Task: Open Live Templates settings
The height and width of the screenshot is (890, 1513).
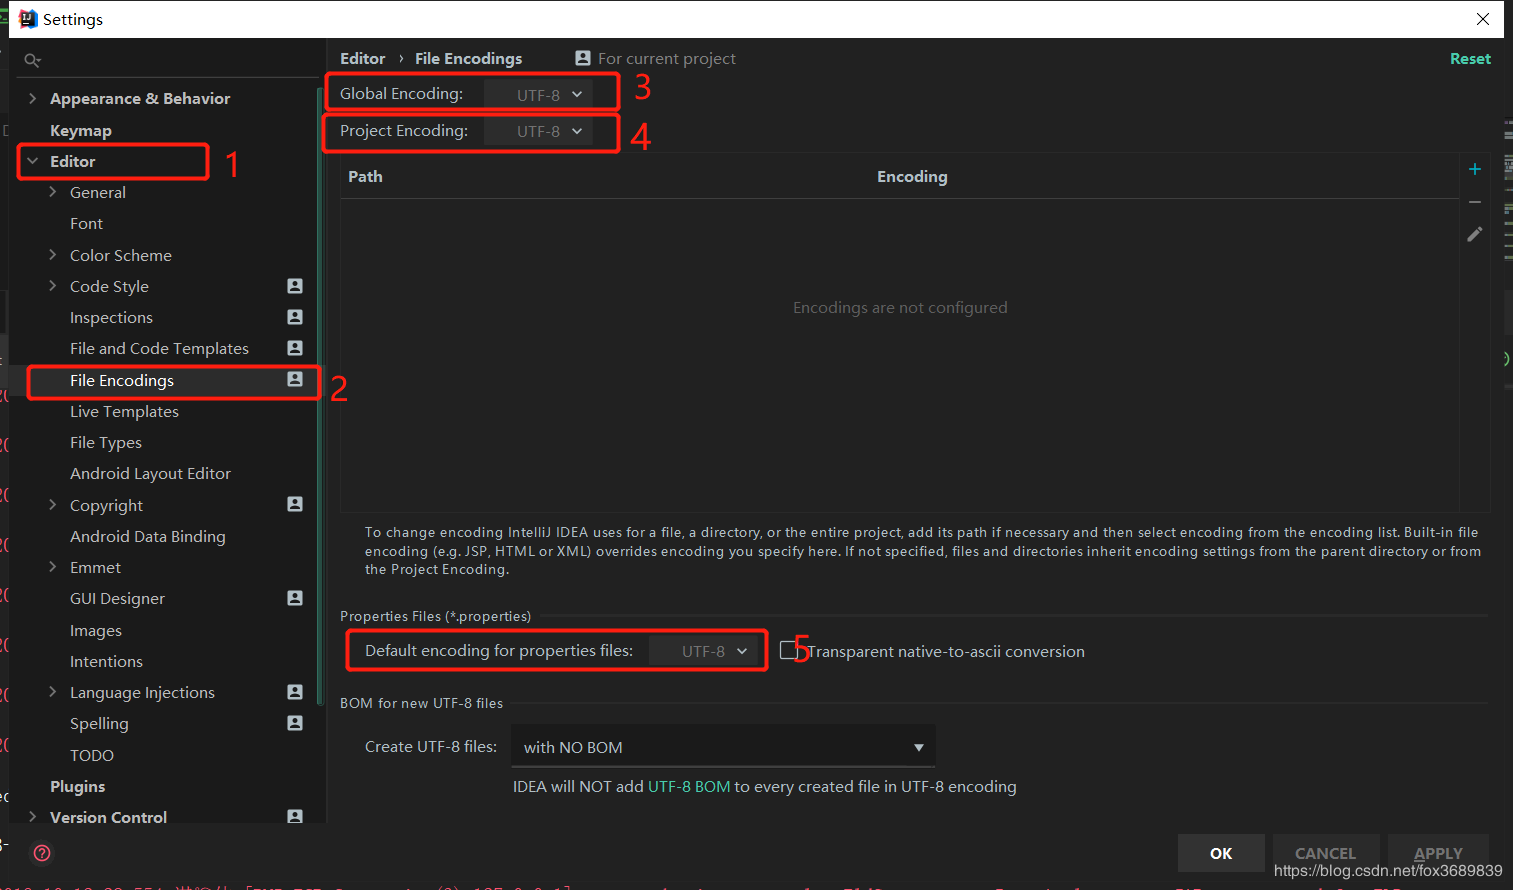Action: point(124,411)
